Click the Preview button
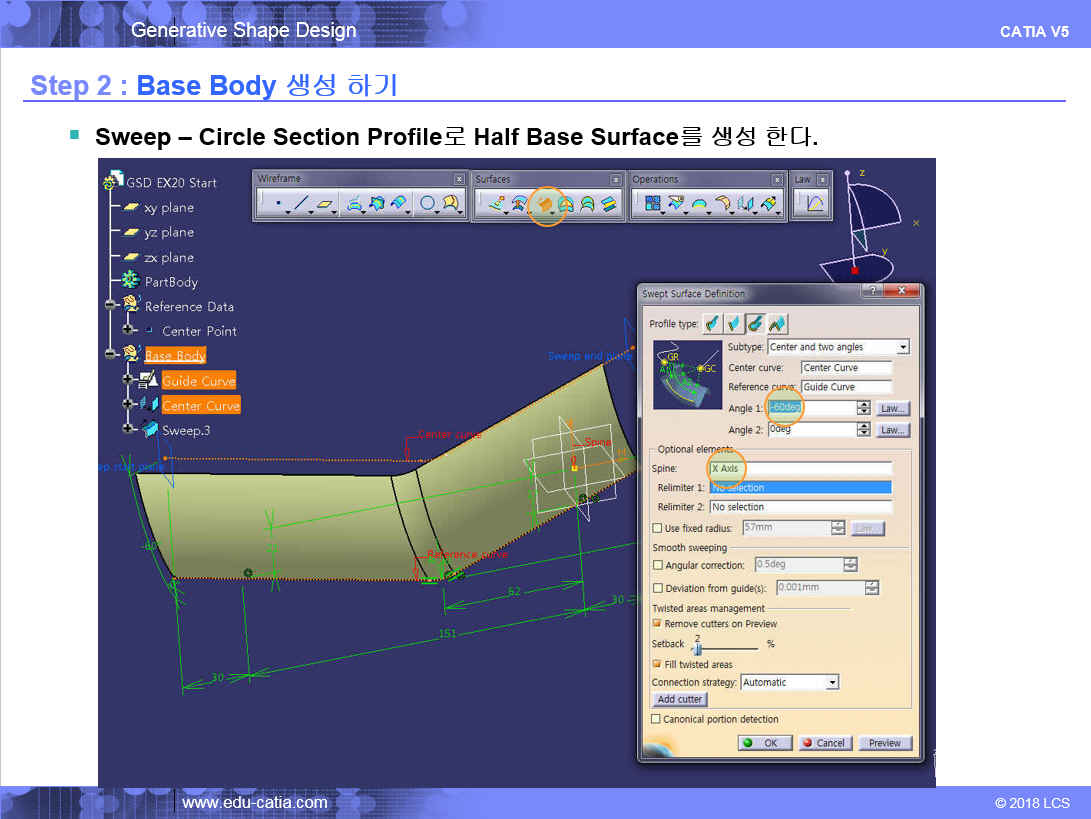 tap(884, 743)
